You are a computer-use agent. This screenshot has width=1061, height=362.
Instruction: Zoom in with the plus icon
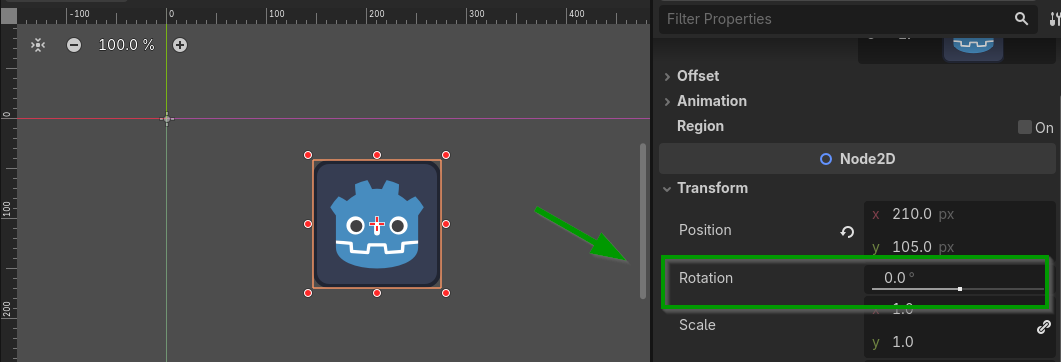pyautogui.click(x=179, y=45)
